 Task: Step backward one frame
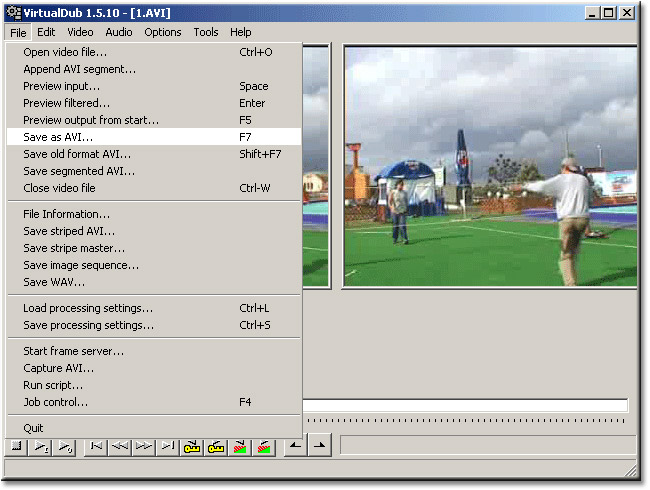pyautogui.click(x=120, y=447)
